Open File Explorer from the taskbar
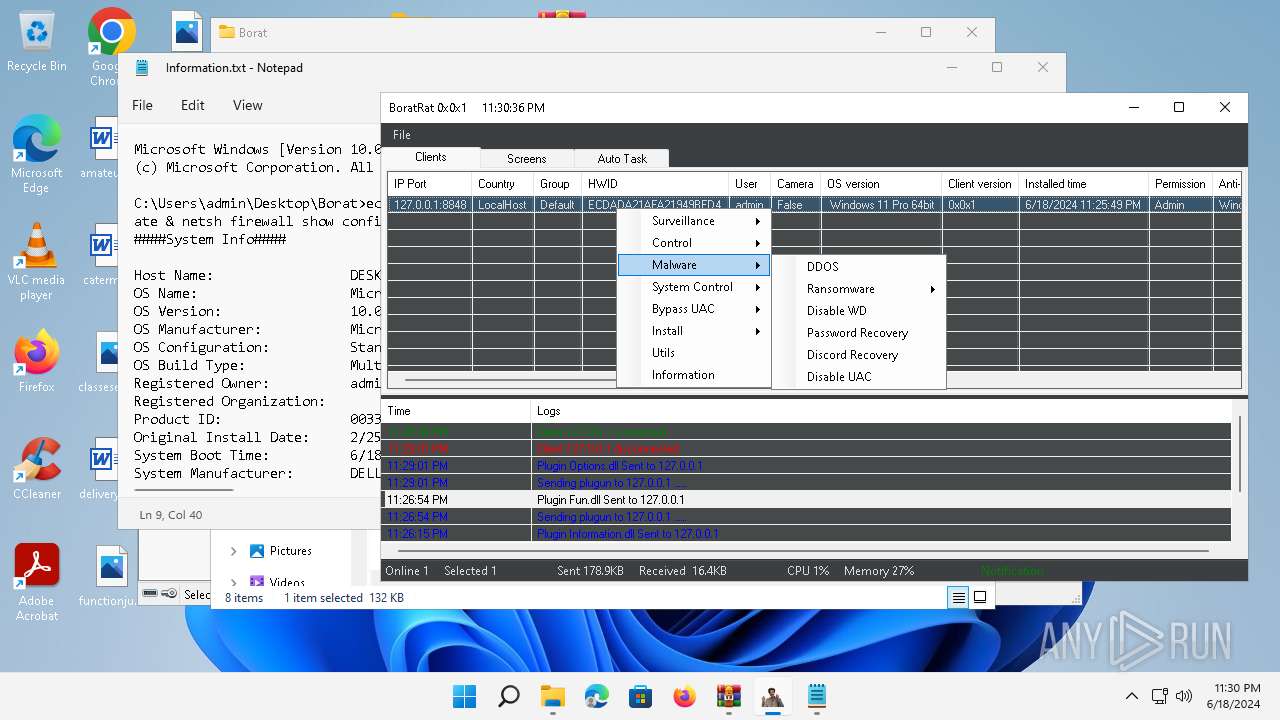Screen dimensions: 1280x720 click(x=553, y=696)
